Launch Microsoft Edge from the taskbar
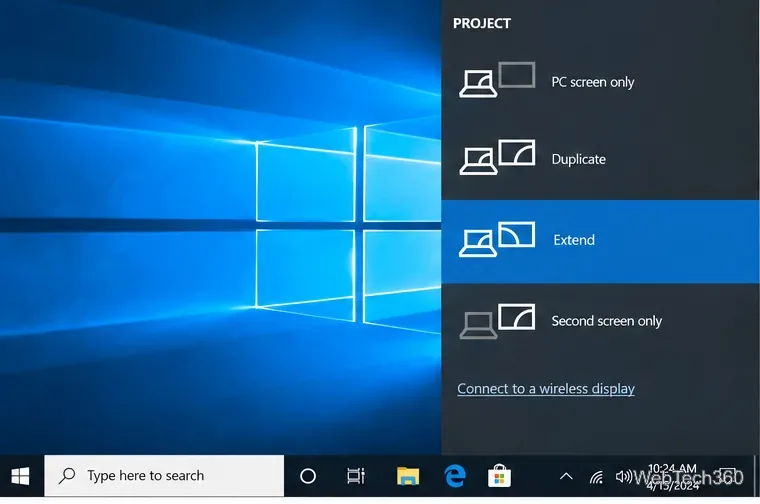 point(455,476)
